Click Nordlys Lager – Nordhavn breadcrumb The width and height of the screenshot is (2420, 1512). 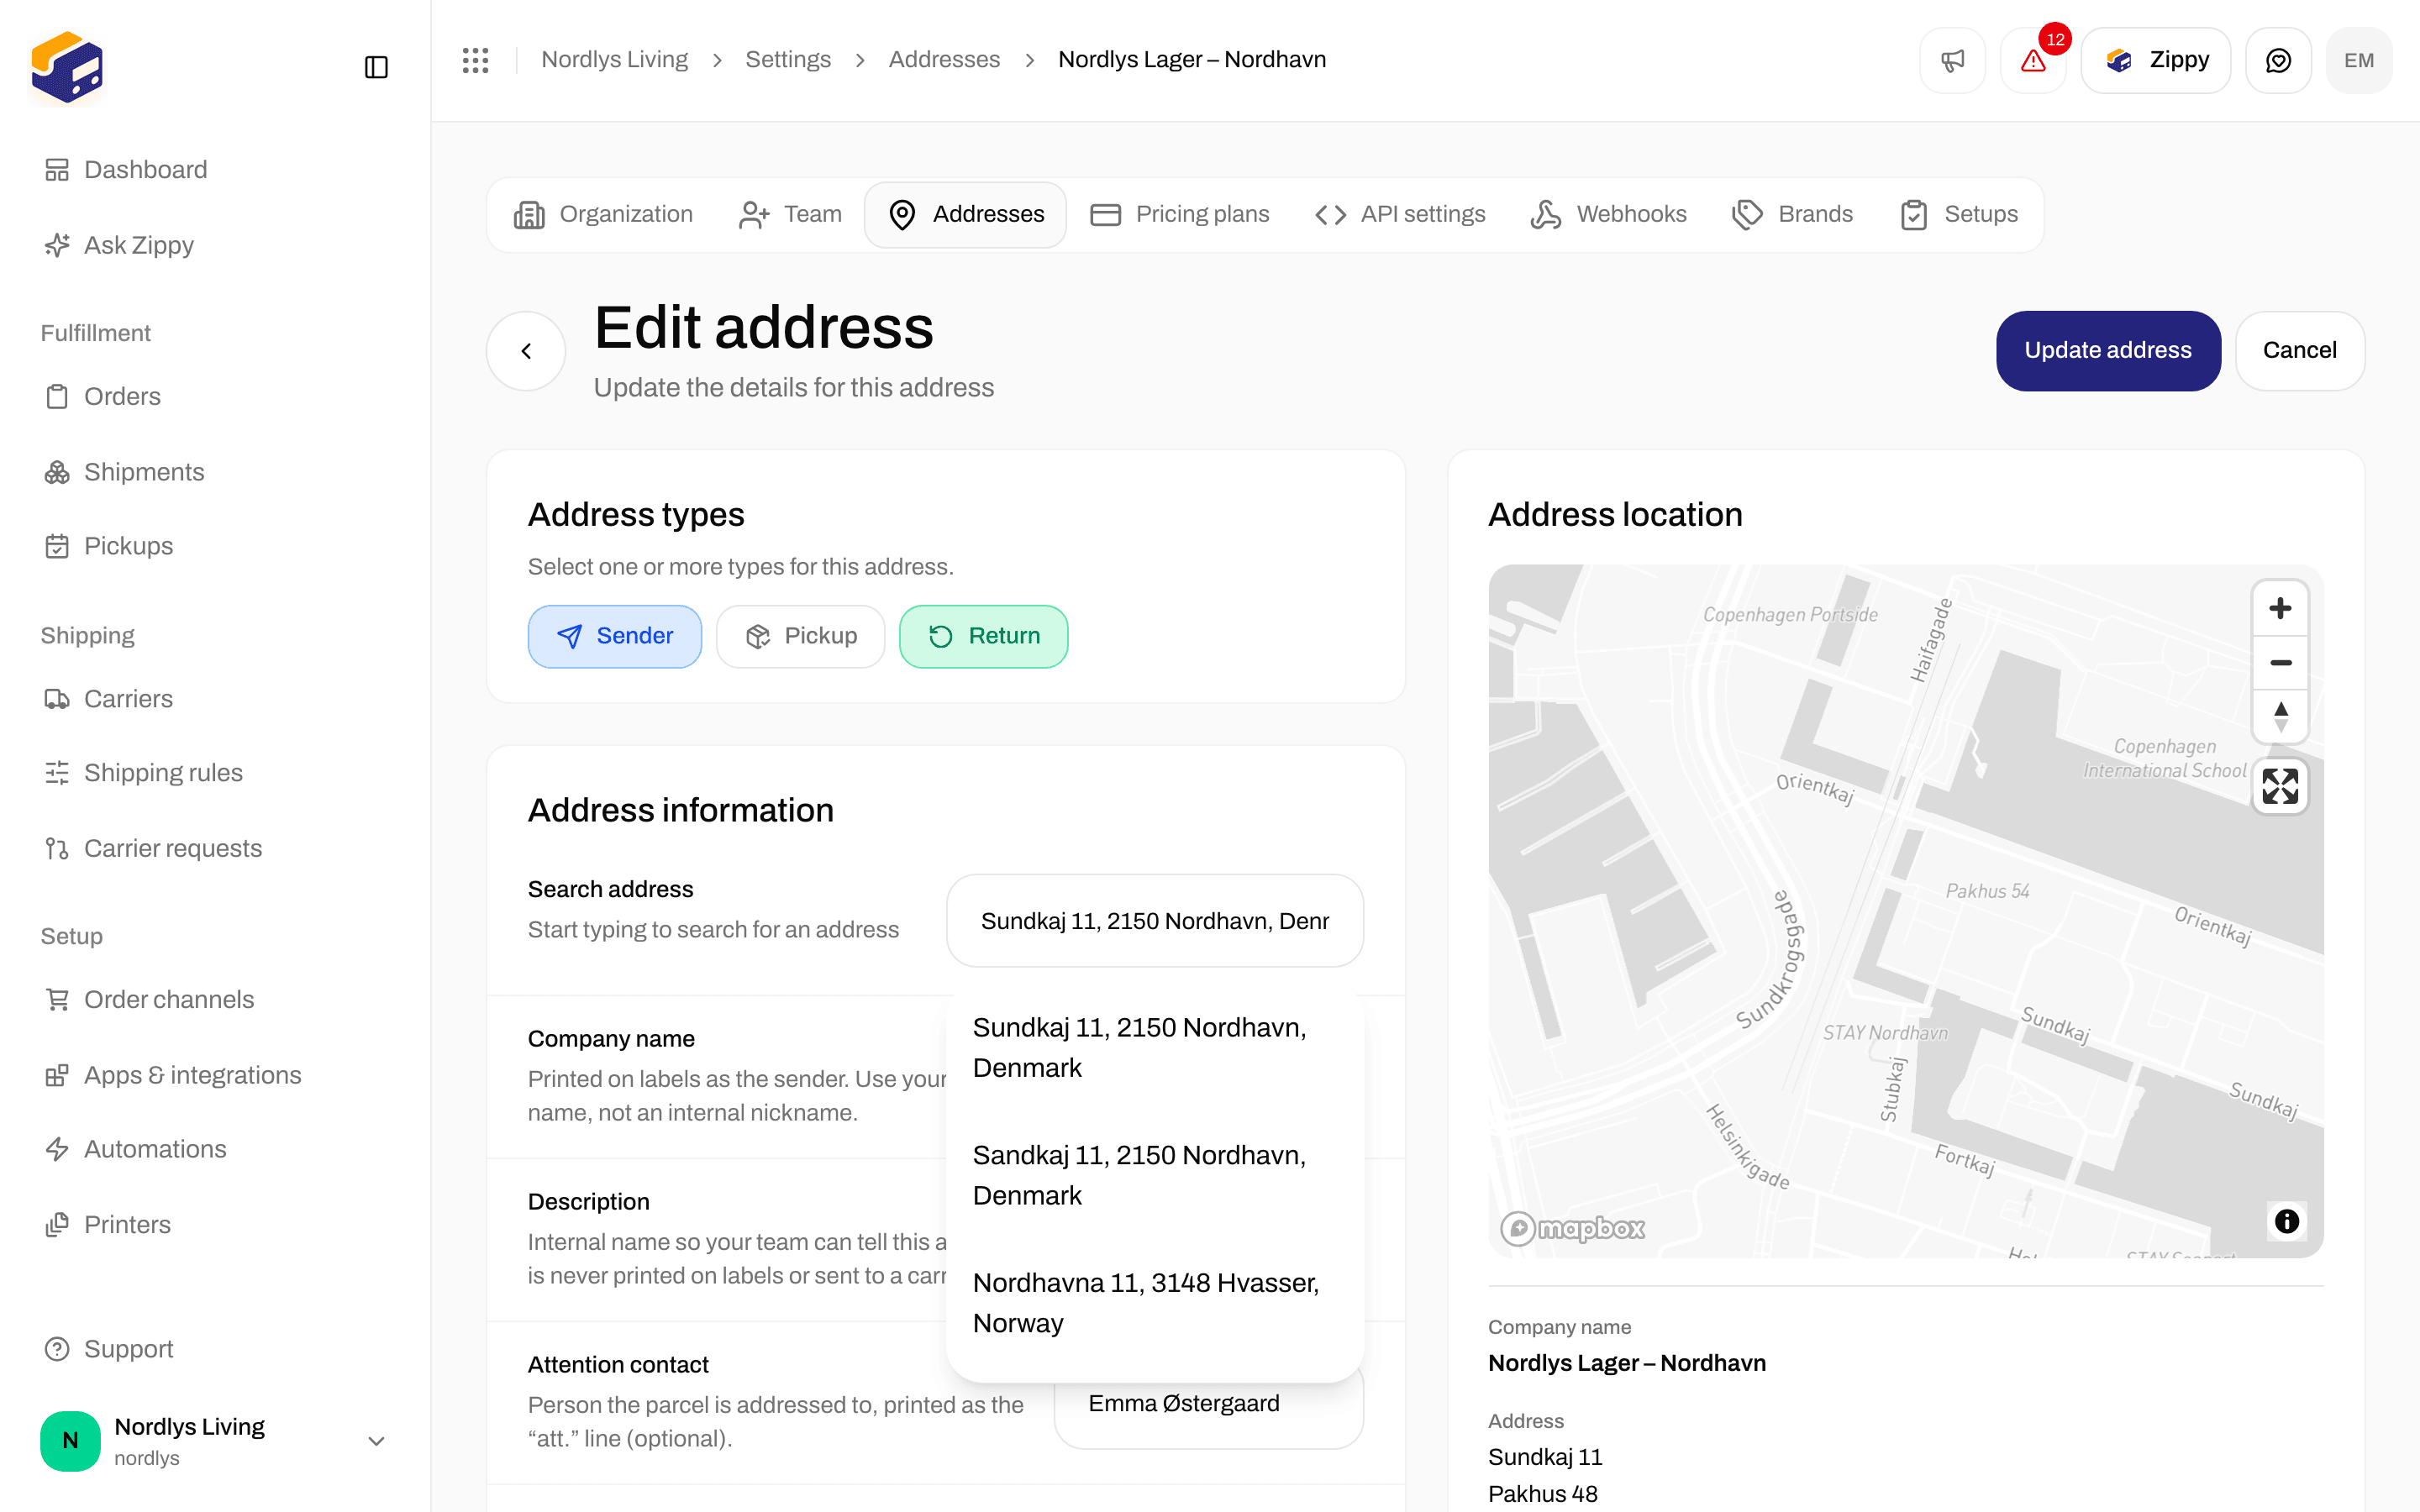[1192, 60]
